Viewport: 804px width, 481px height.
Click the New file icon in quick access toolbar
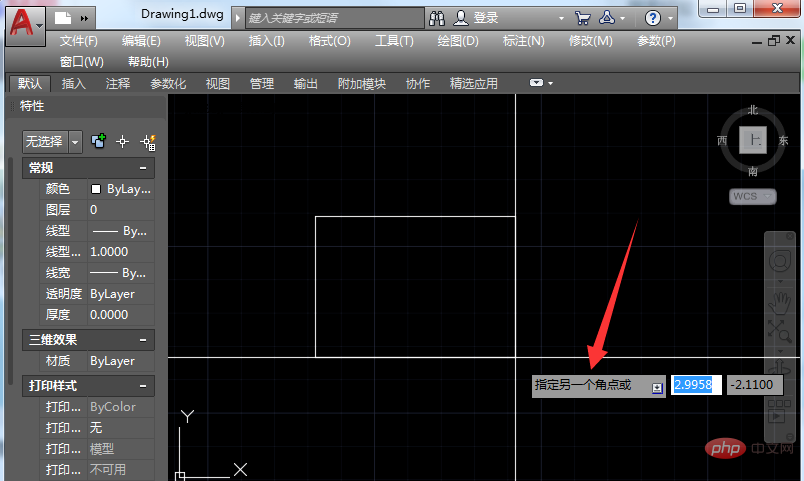pyautogui.click(x=63, y=18)
